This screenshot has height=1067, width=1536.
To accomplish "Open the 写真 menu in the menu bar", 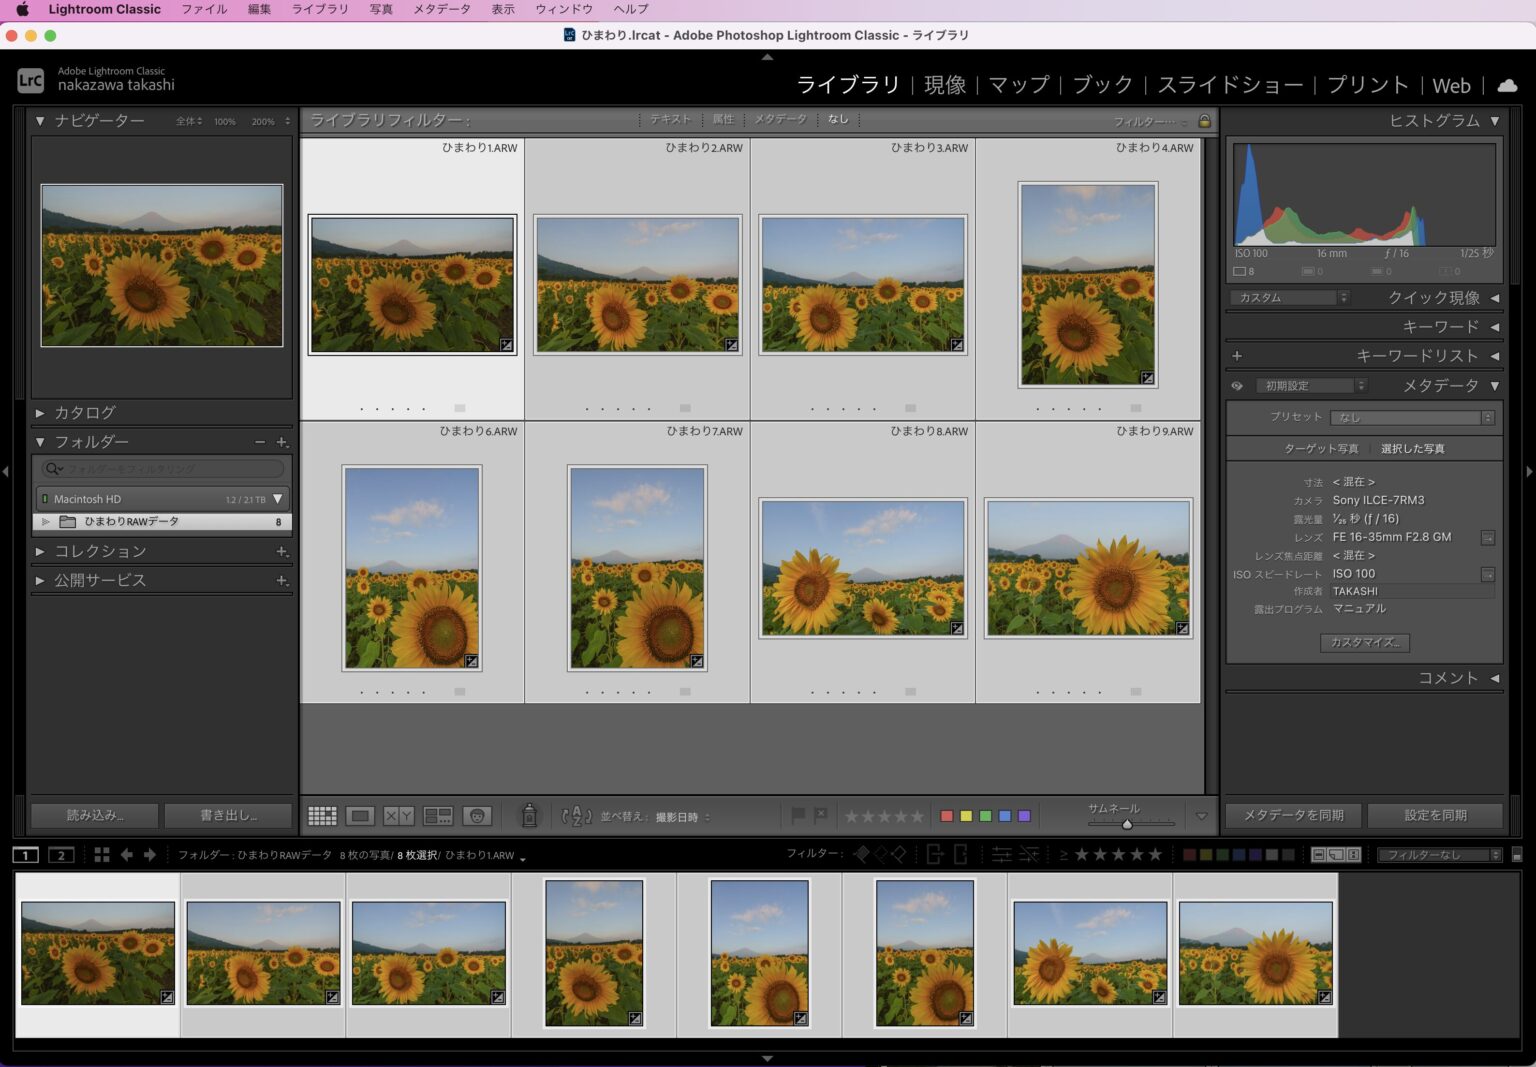I will [381, 9].
